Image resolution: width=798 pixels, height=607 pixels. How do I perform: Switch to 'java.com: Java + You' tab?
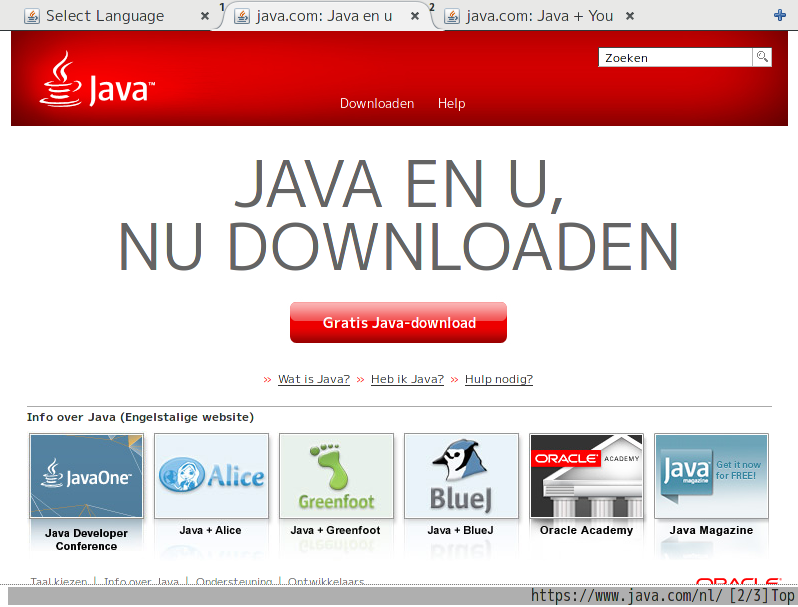point(539,16)
